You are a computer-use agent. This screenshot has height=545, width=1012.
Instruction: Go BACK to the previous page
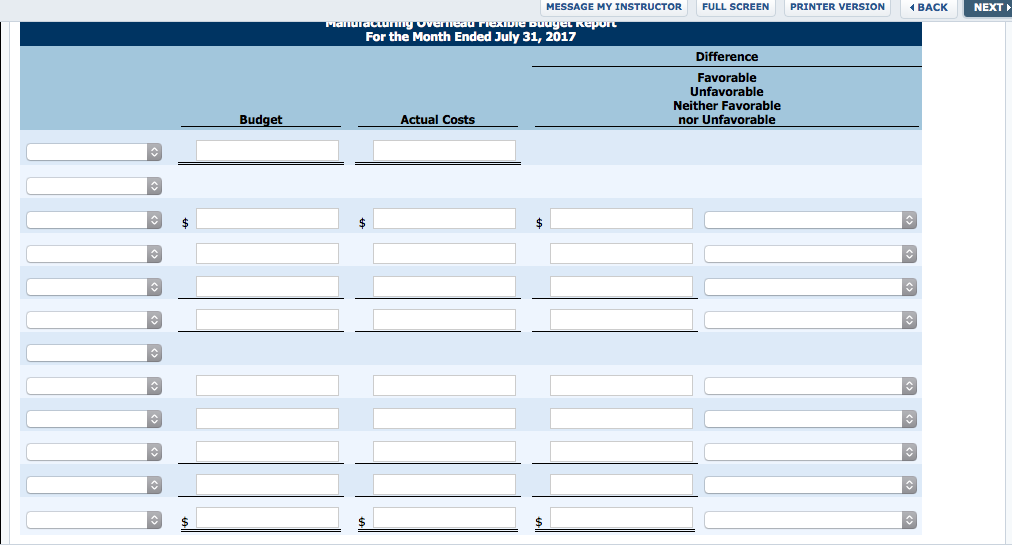pos(928,8)
